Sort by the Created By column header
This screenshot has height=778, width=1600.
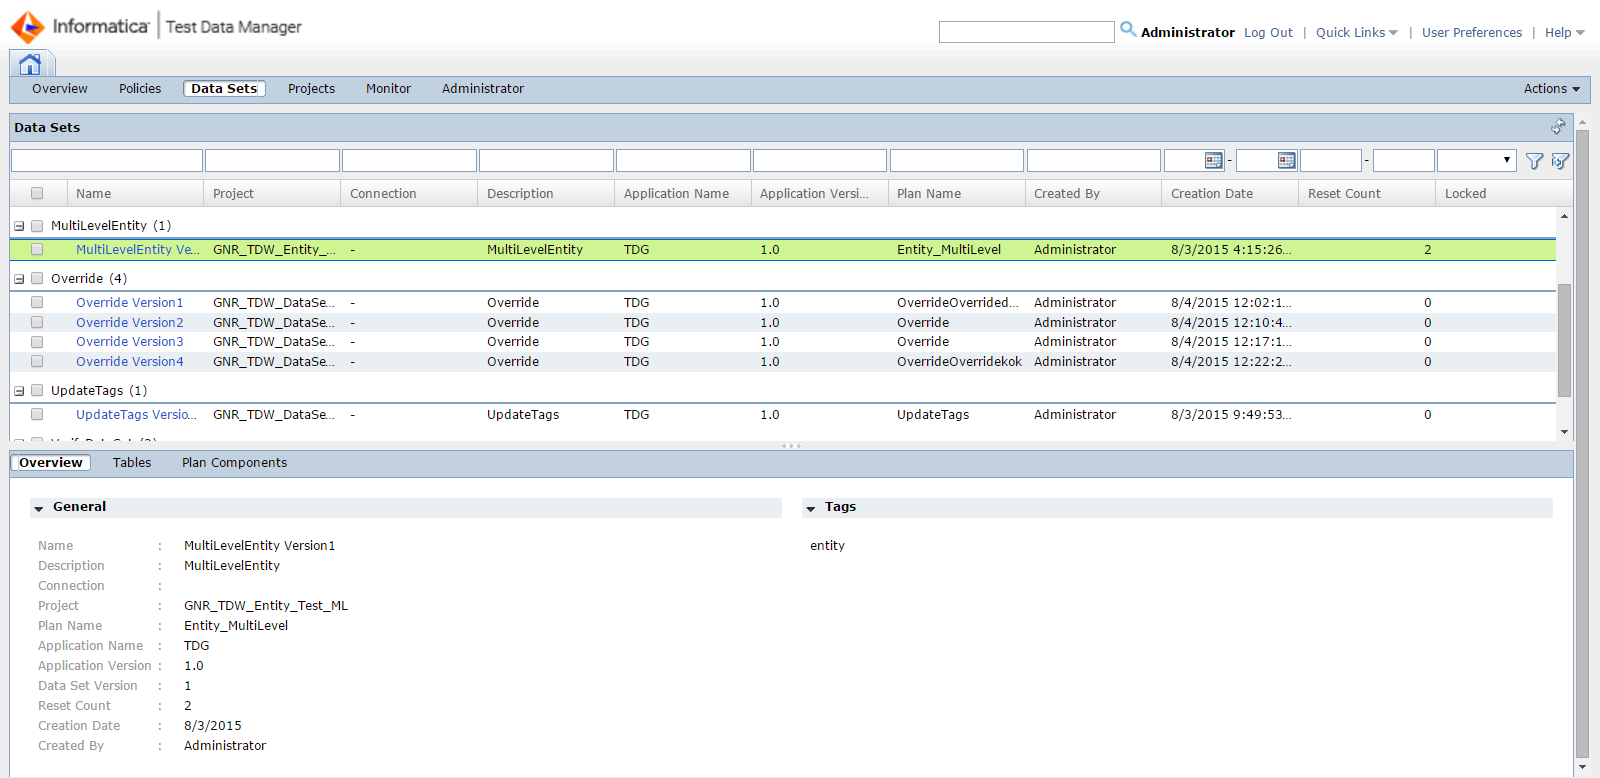coord(1067,194)
